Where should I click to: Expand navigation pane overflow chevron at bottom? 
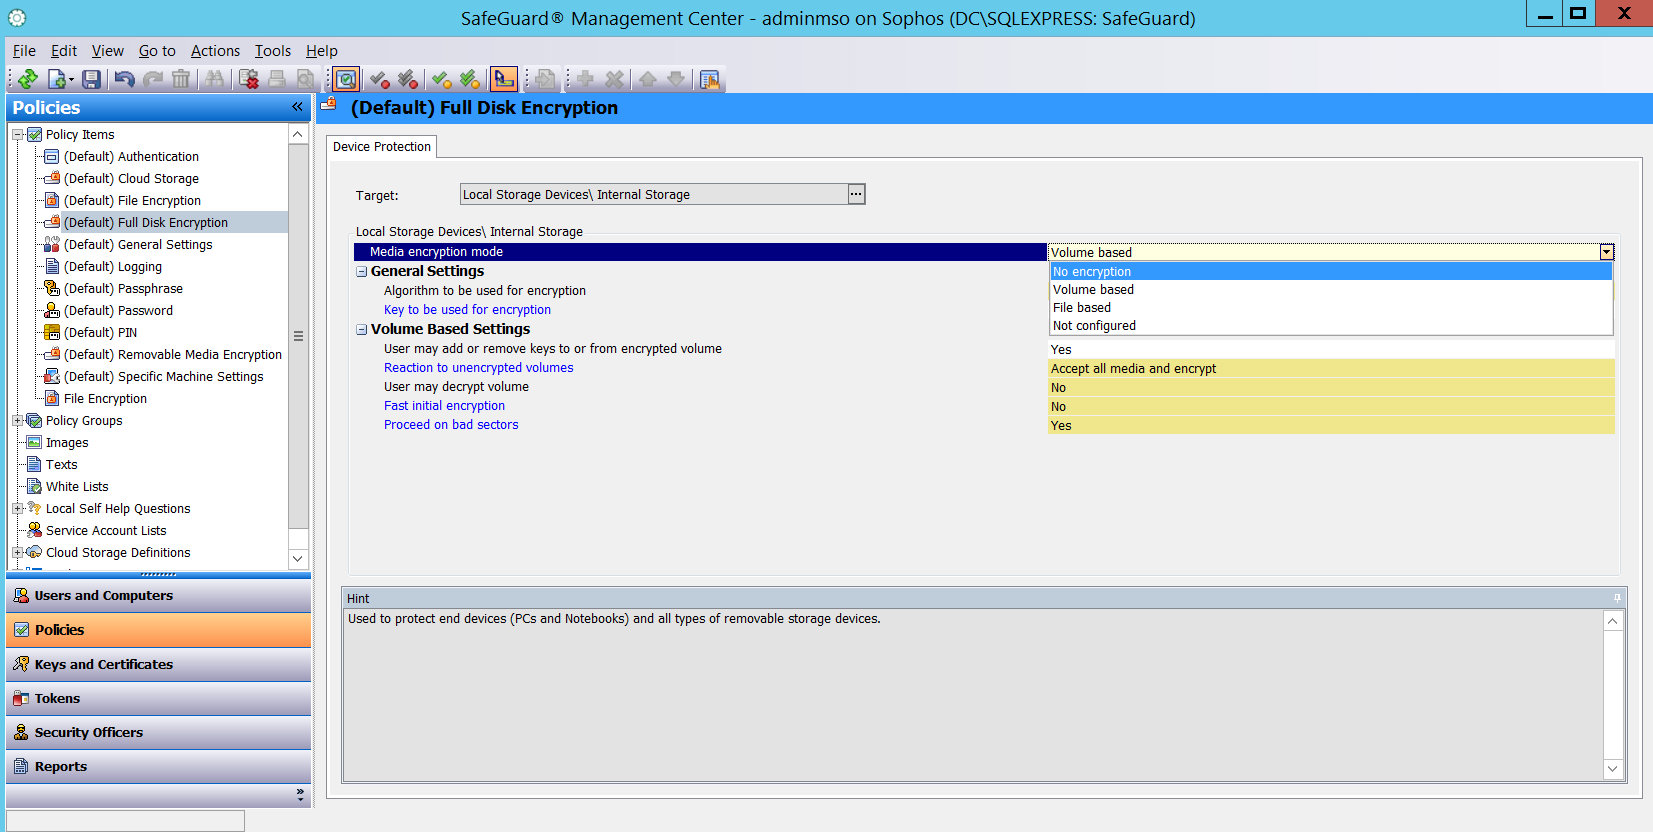(x=300, y=794)
